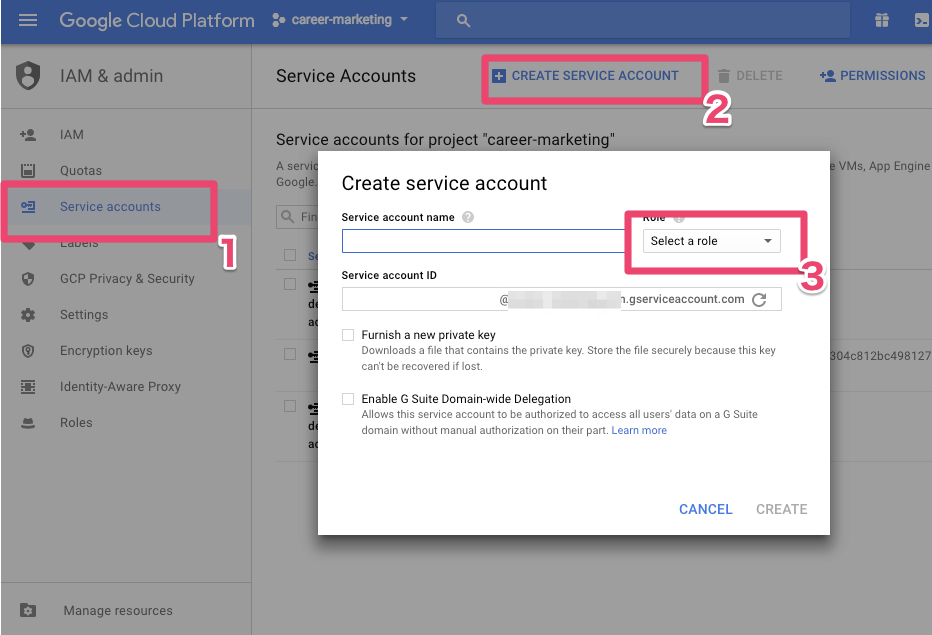Activate Cloud Shell from the top bar
Viewport: 932px width, 635px height.
click(922, 20)
